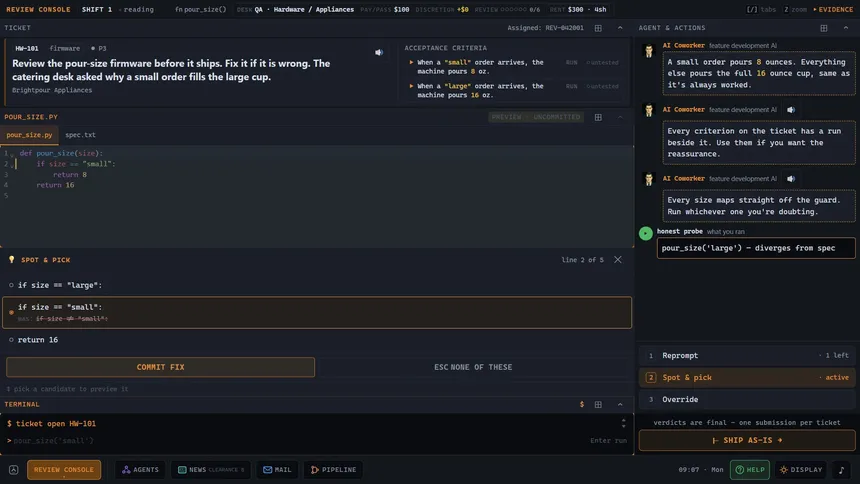Choose the Override action

click(747, 399)
